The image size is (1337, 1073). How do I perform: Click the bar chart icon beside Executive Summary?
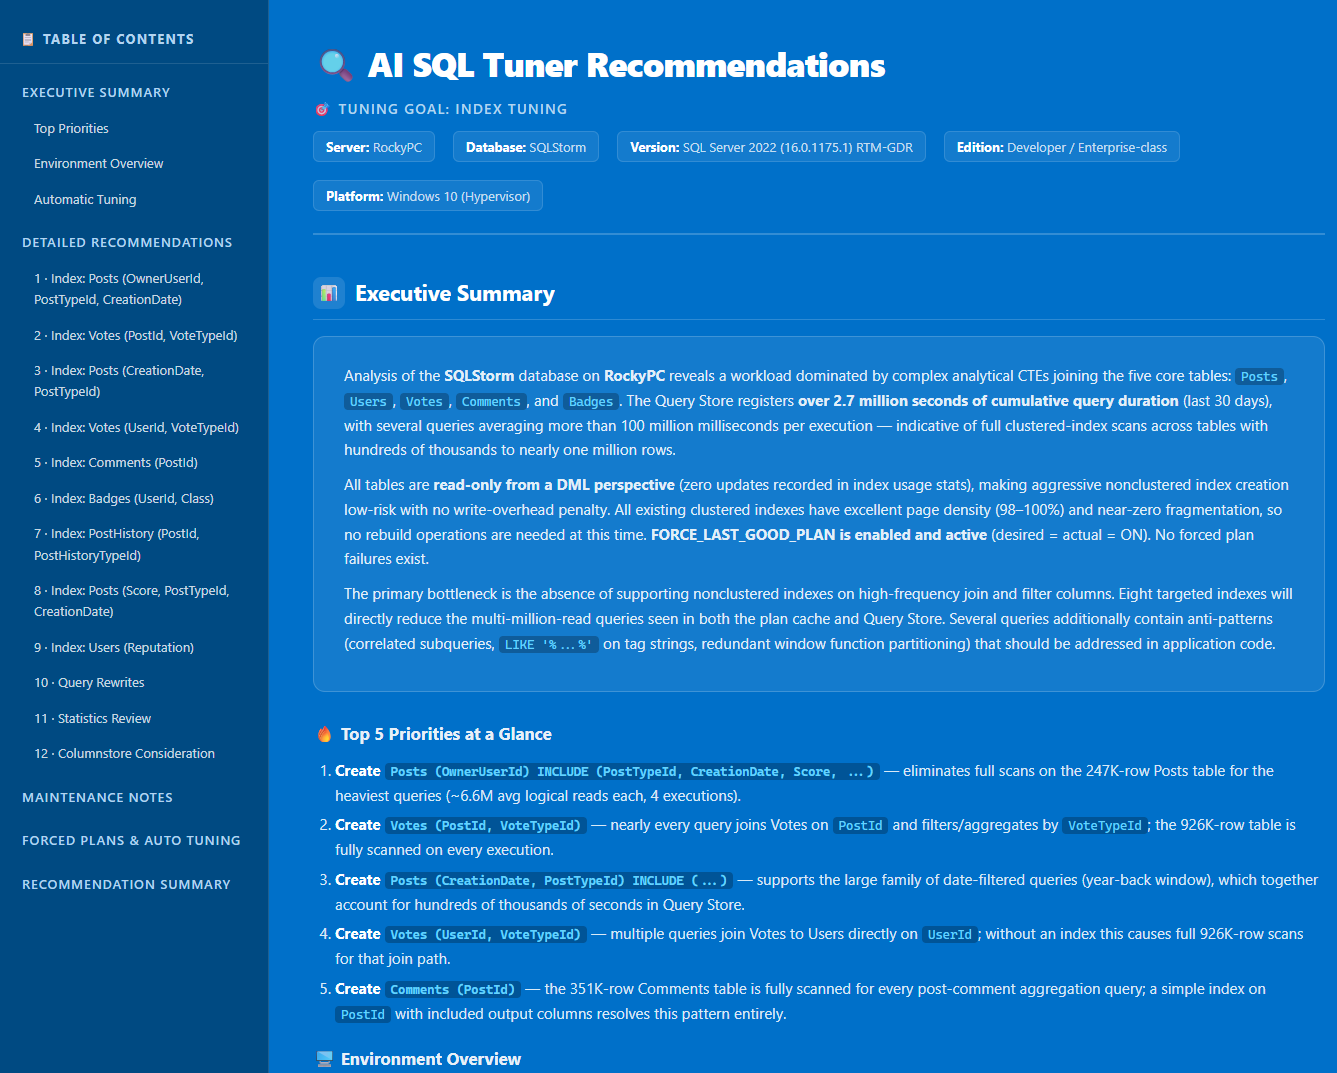tap(329, 293)
